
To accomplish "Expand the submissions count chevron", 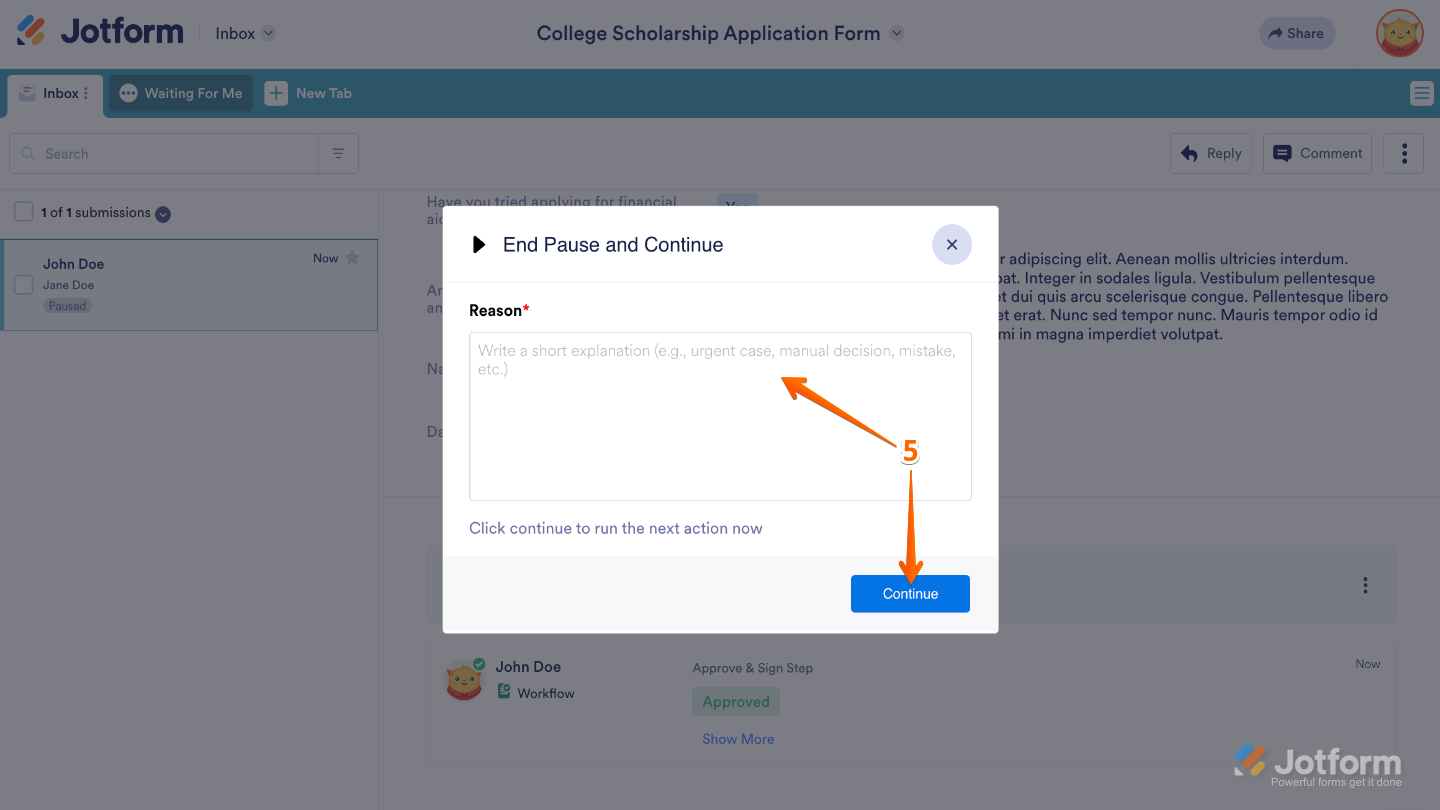I will coord(161,213).
